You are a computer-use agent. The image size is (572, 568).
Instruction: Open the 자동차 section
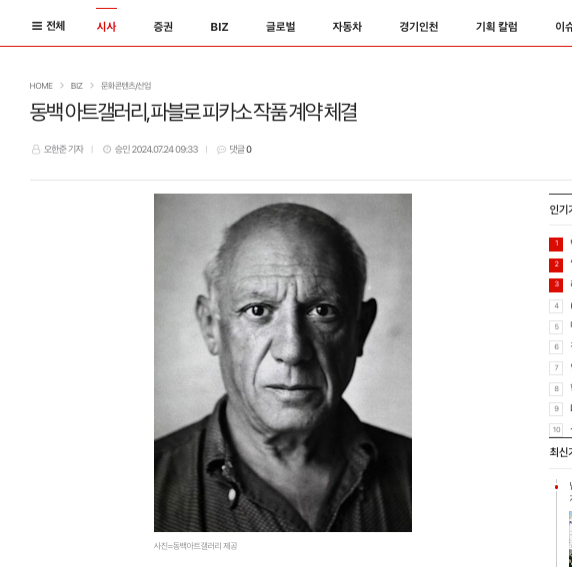pos(347,27)
